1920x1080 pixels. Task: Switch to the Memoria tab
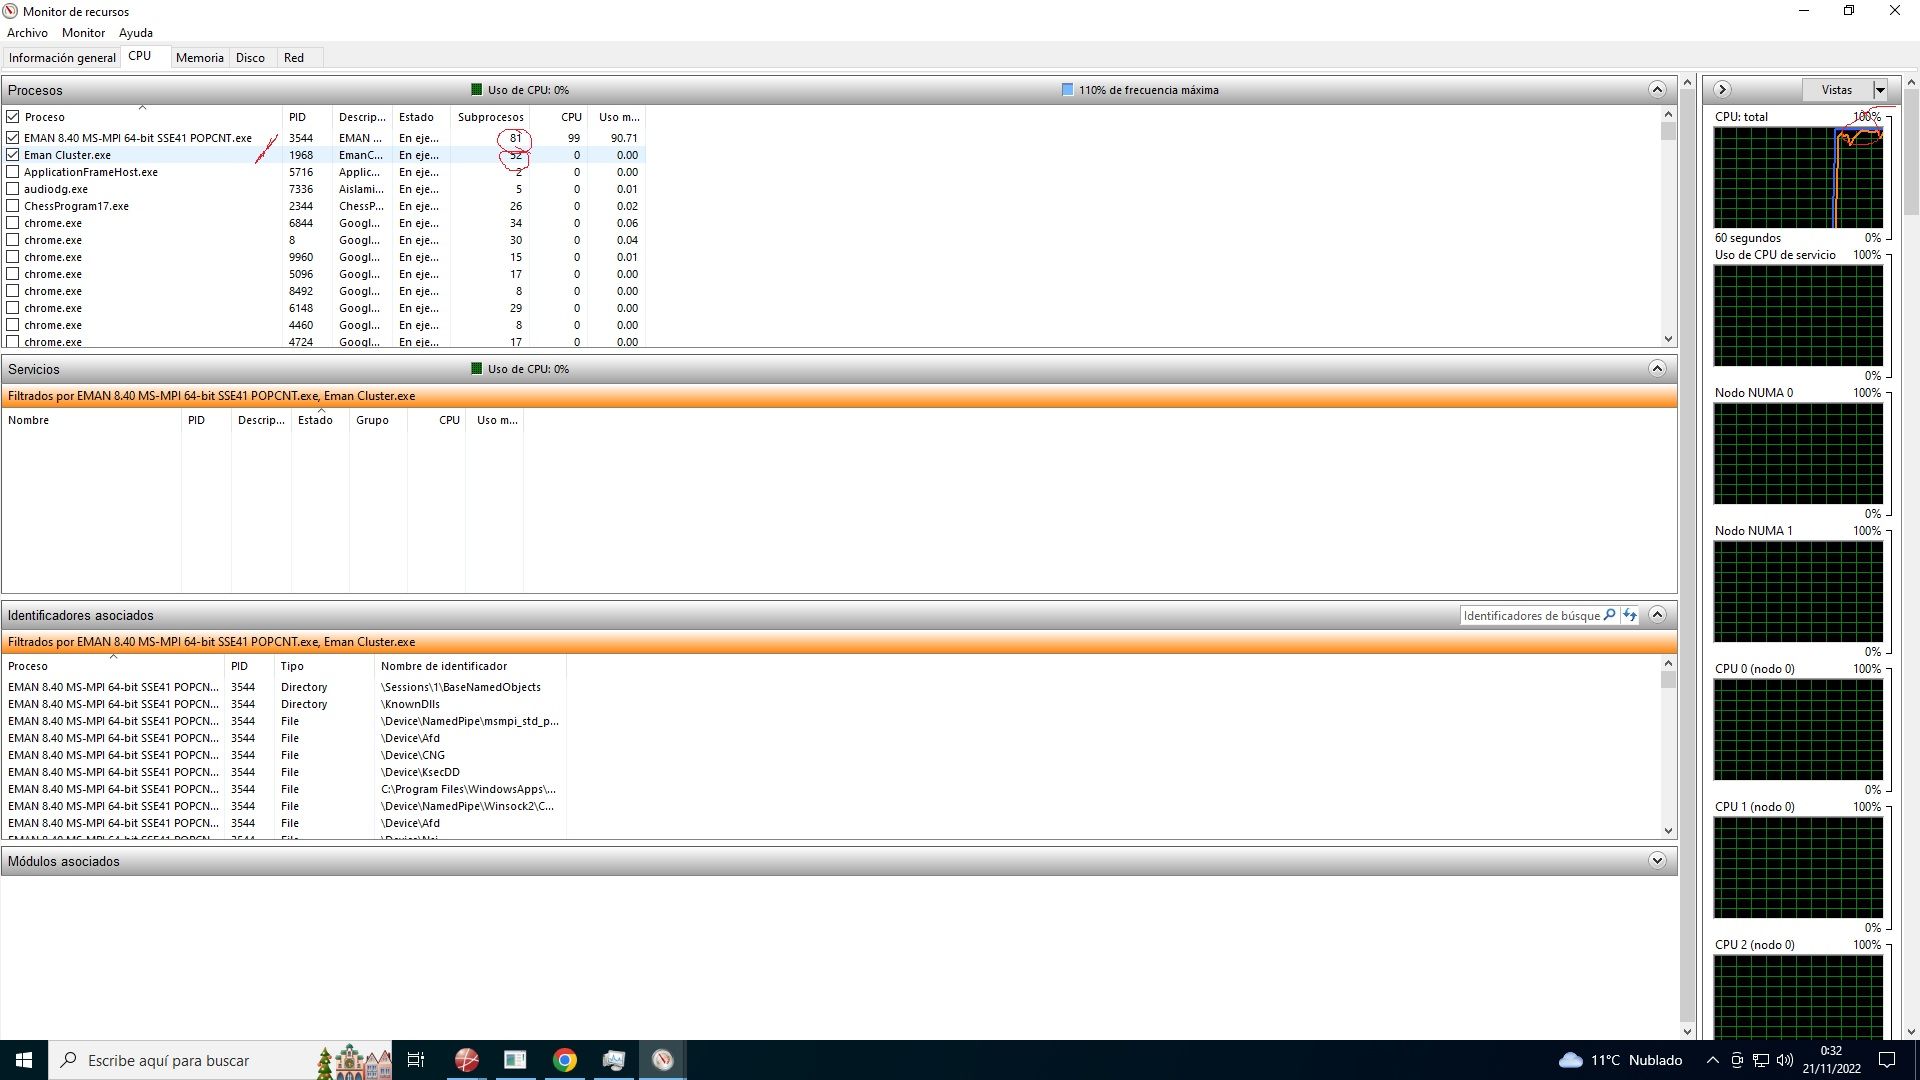(x=199, y=58)
